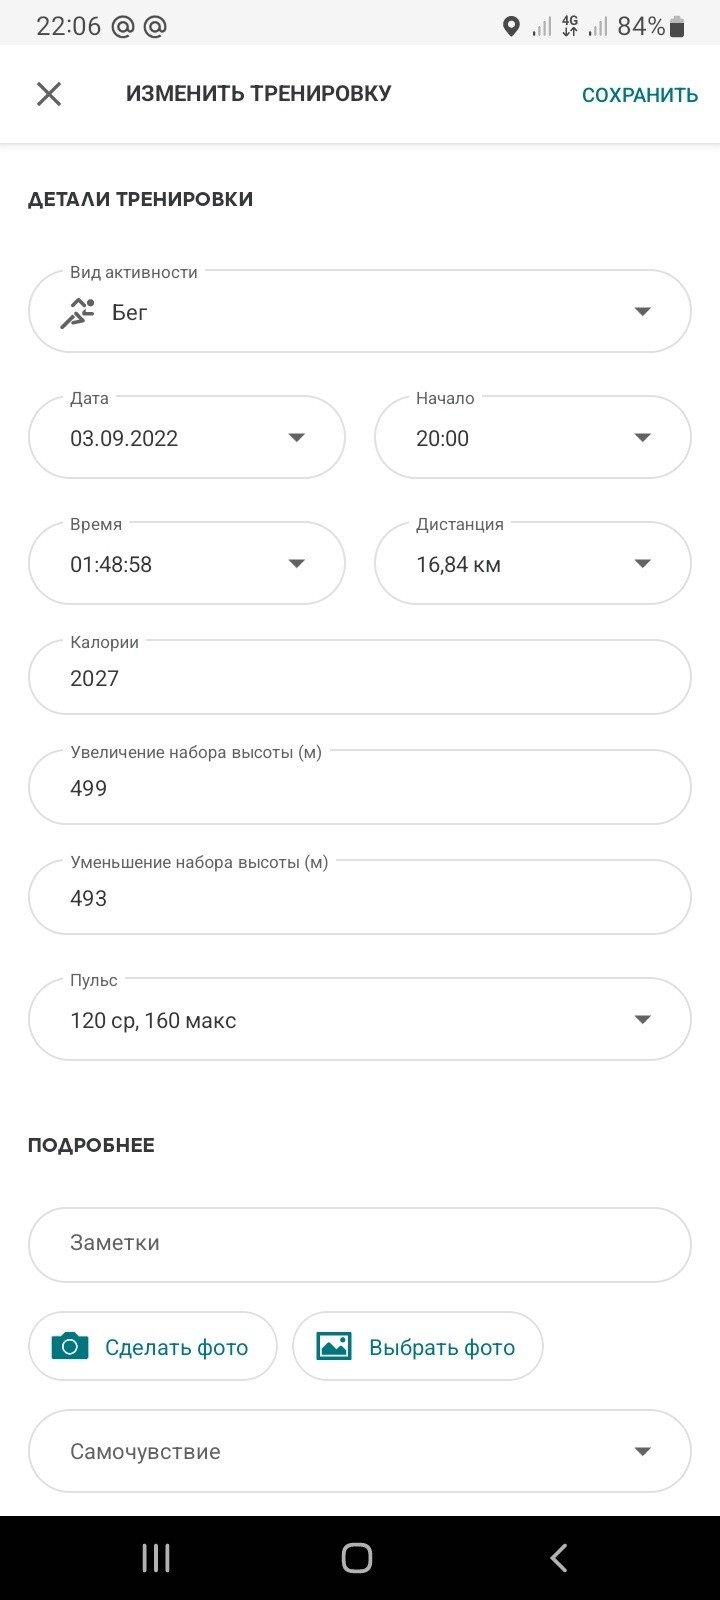Image resolution: width=720 pixels, height=1600 pixels.
Task: Open the Дистанция dropdown 16,84 км
Action: pos(533,564)
